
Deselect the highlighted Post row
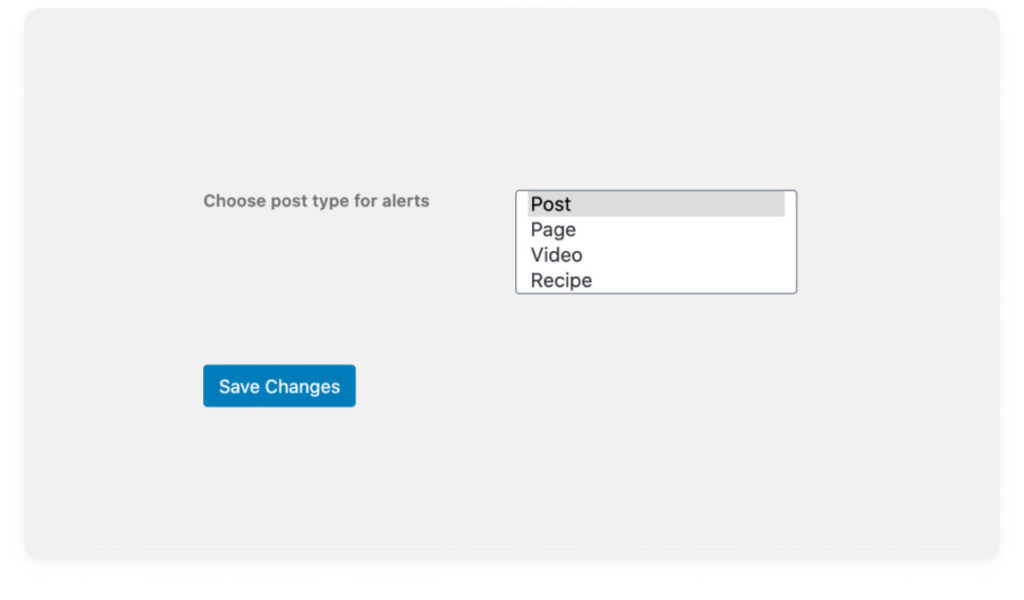click(656, 204)
